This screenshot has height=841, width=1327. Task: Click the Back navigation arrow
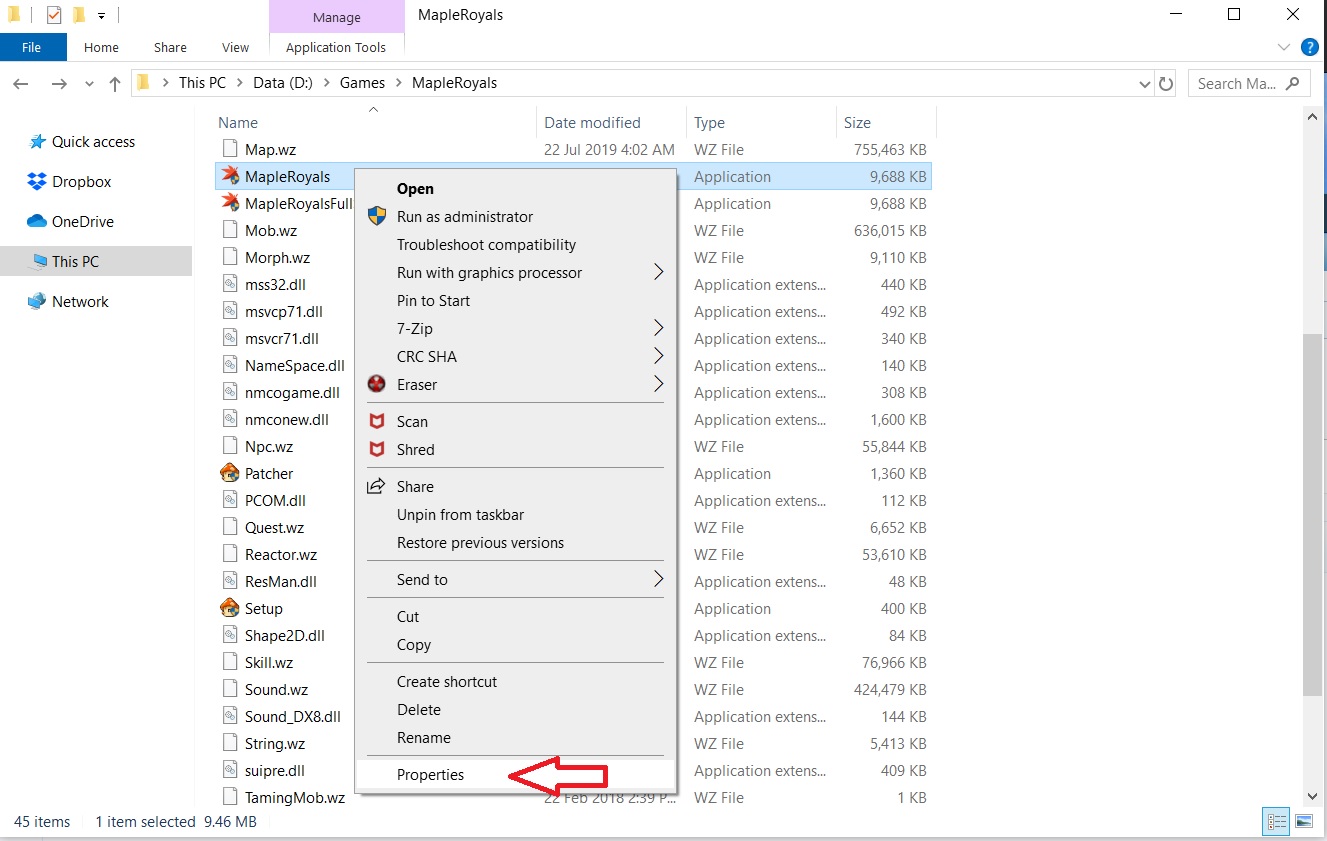pos(21,84)
